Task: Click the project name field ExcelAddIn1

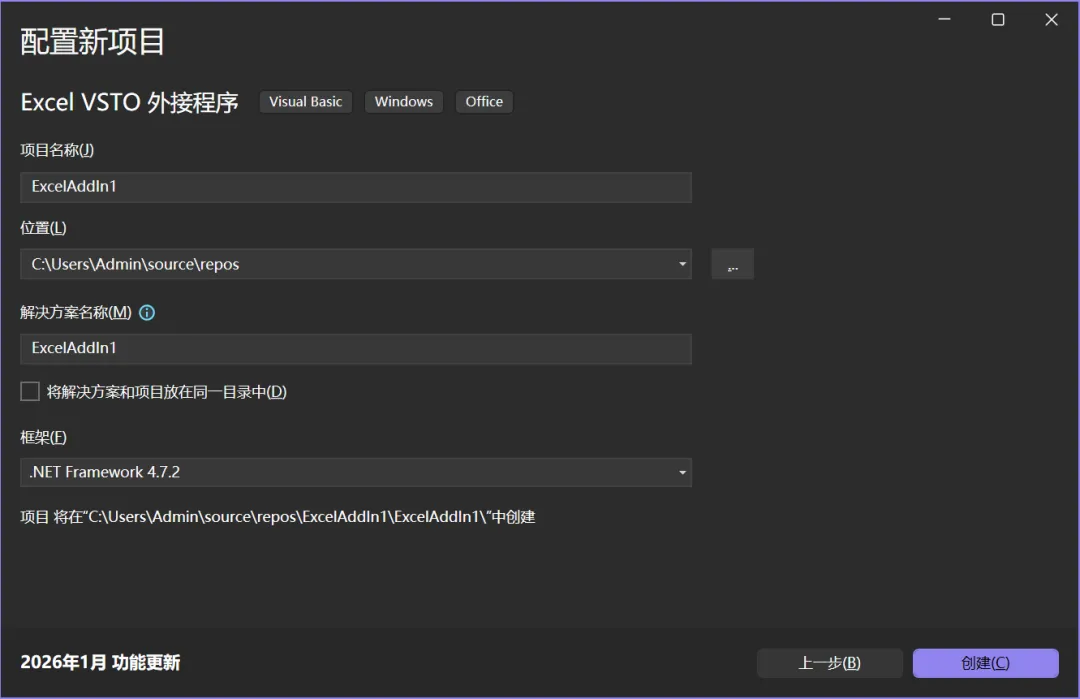Action: 355,187
